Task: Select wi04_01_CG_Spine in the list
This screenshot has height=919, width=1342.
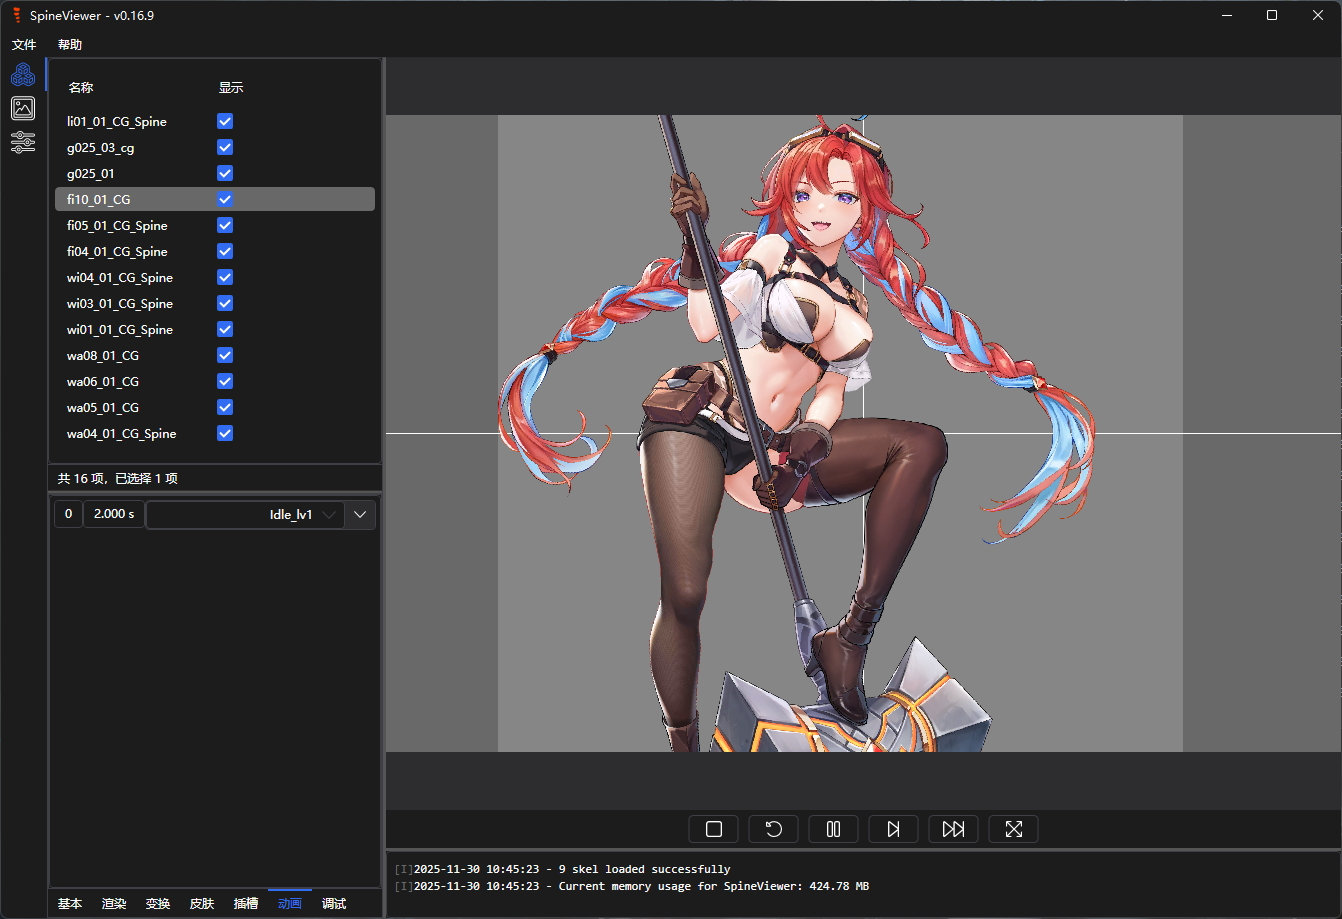Action: click(215, 277)
